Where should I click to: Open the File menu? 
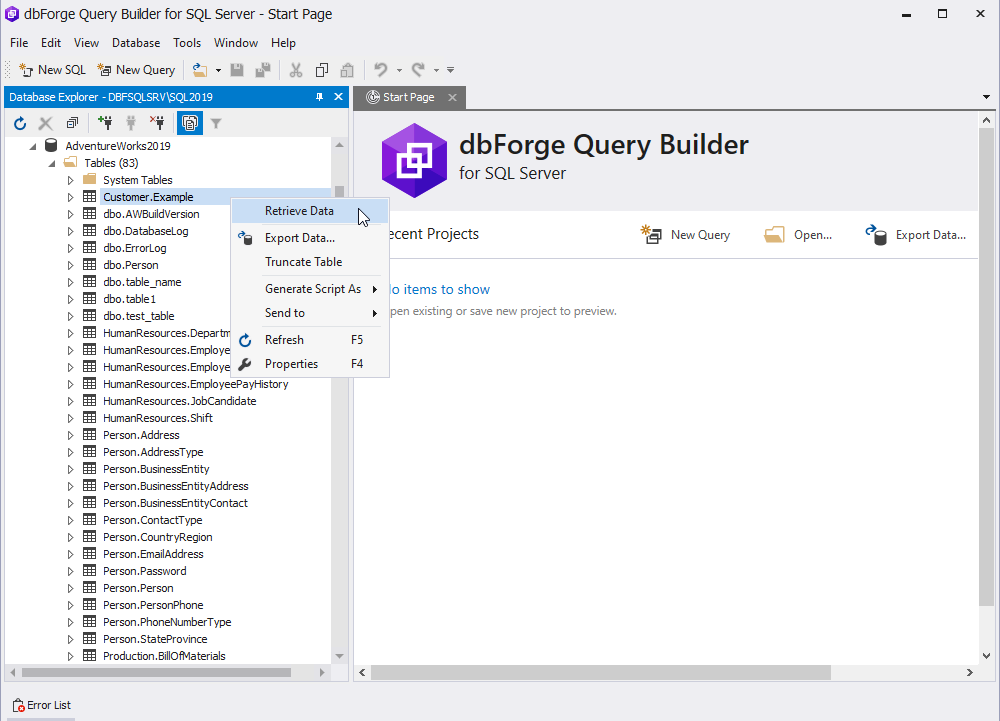click(19, 43)
